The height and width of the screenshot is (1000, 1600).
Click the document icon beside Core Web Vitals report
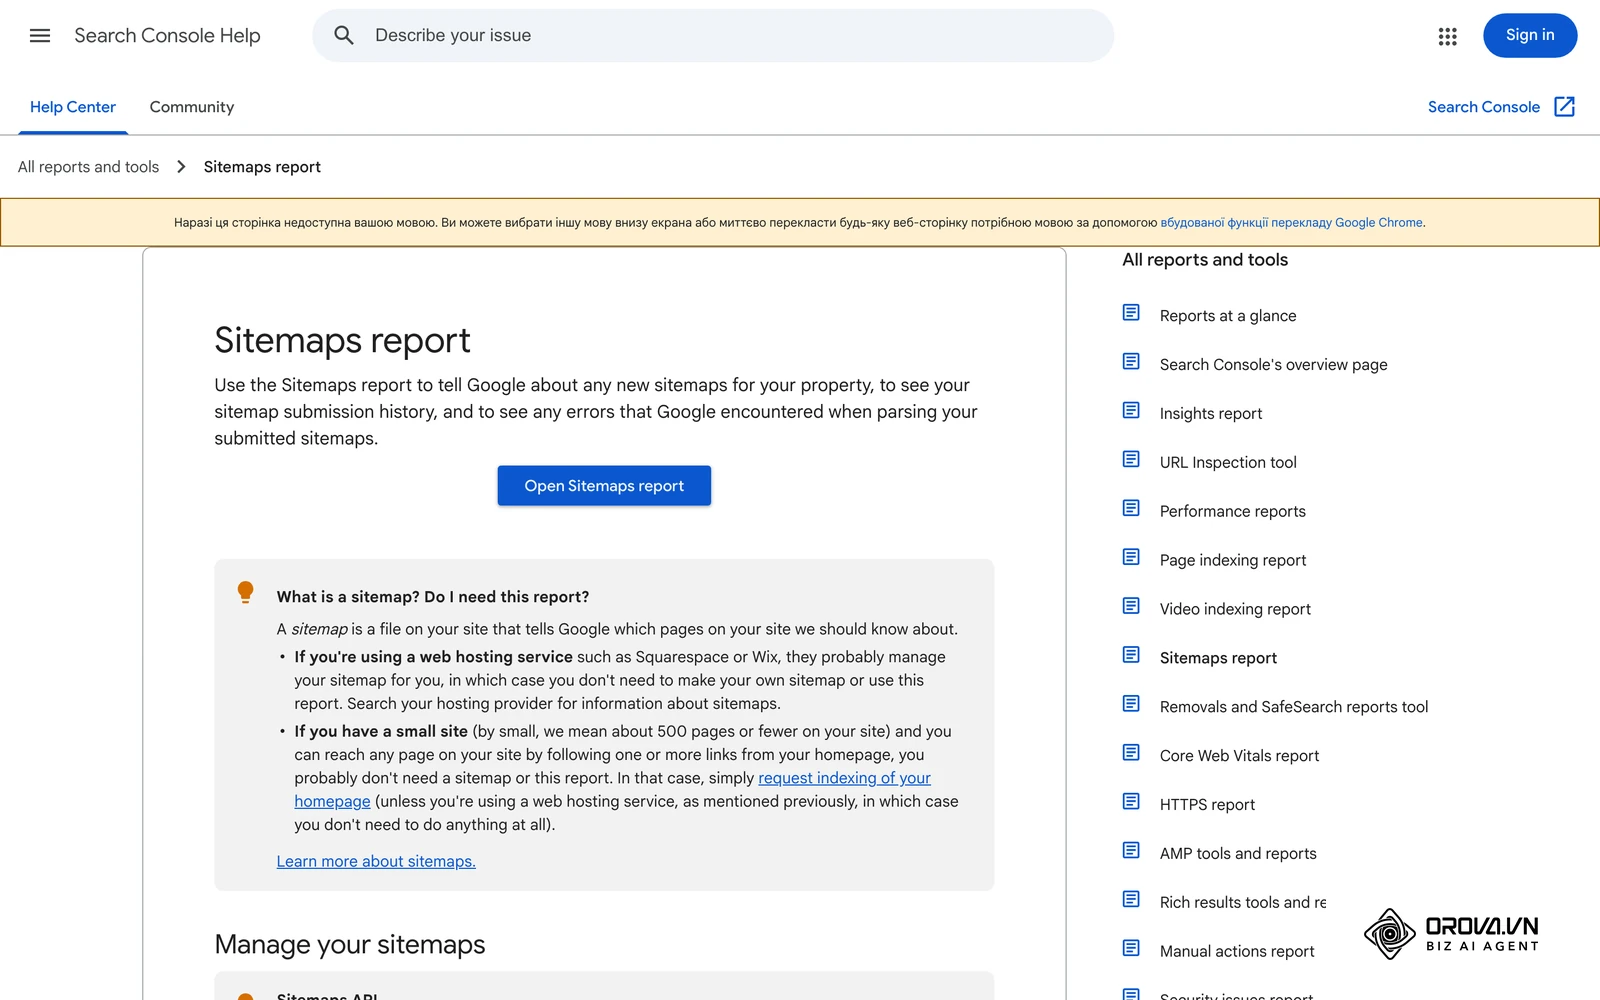point(1131,753)
